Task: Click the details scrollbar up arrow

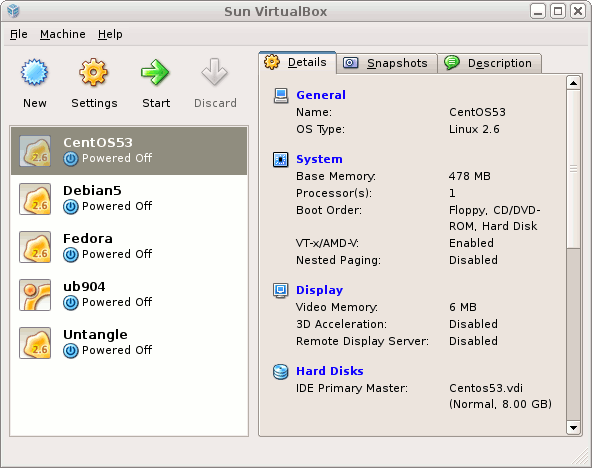Action: tap(573, 83)
